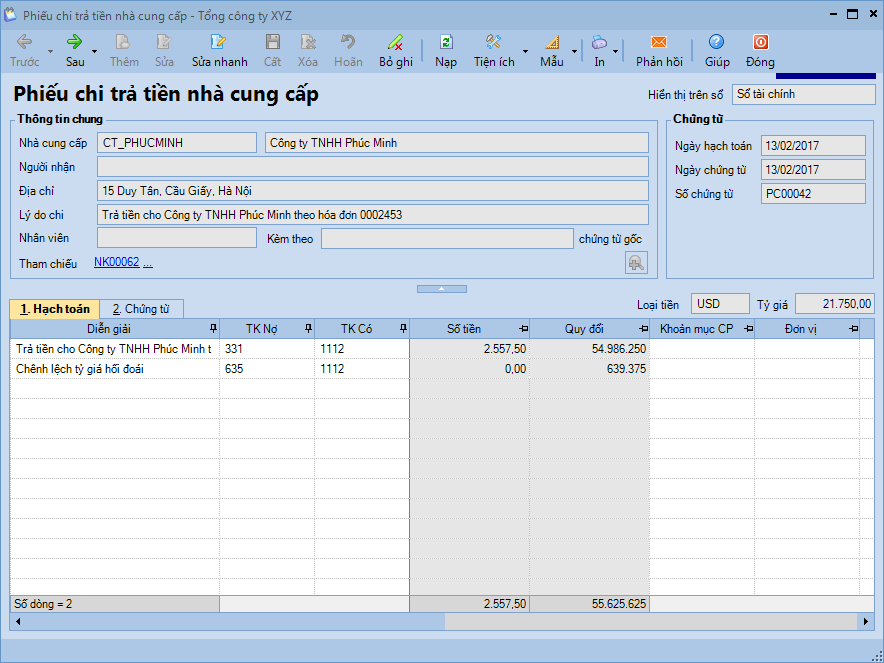Open Tiện ích utilities
The height and width of the screenshot is (663, 884).
pyautogui.click(x=494, y=51)
